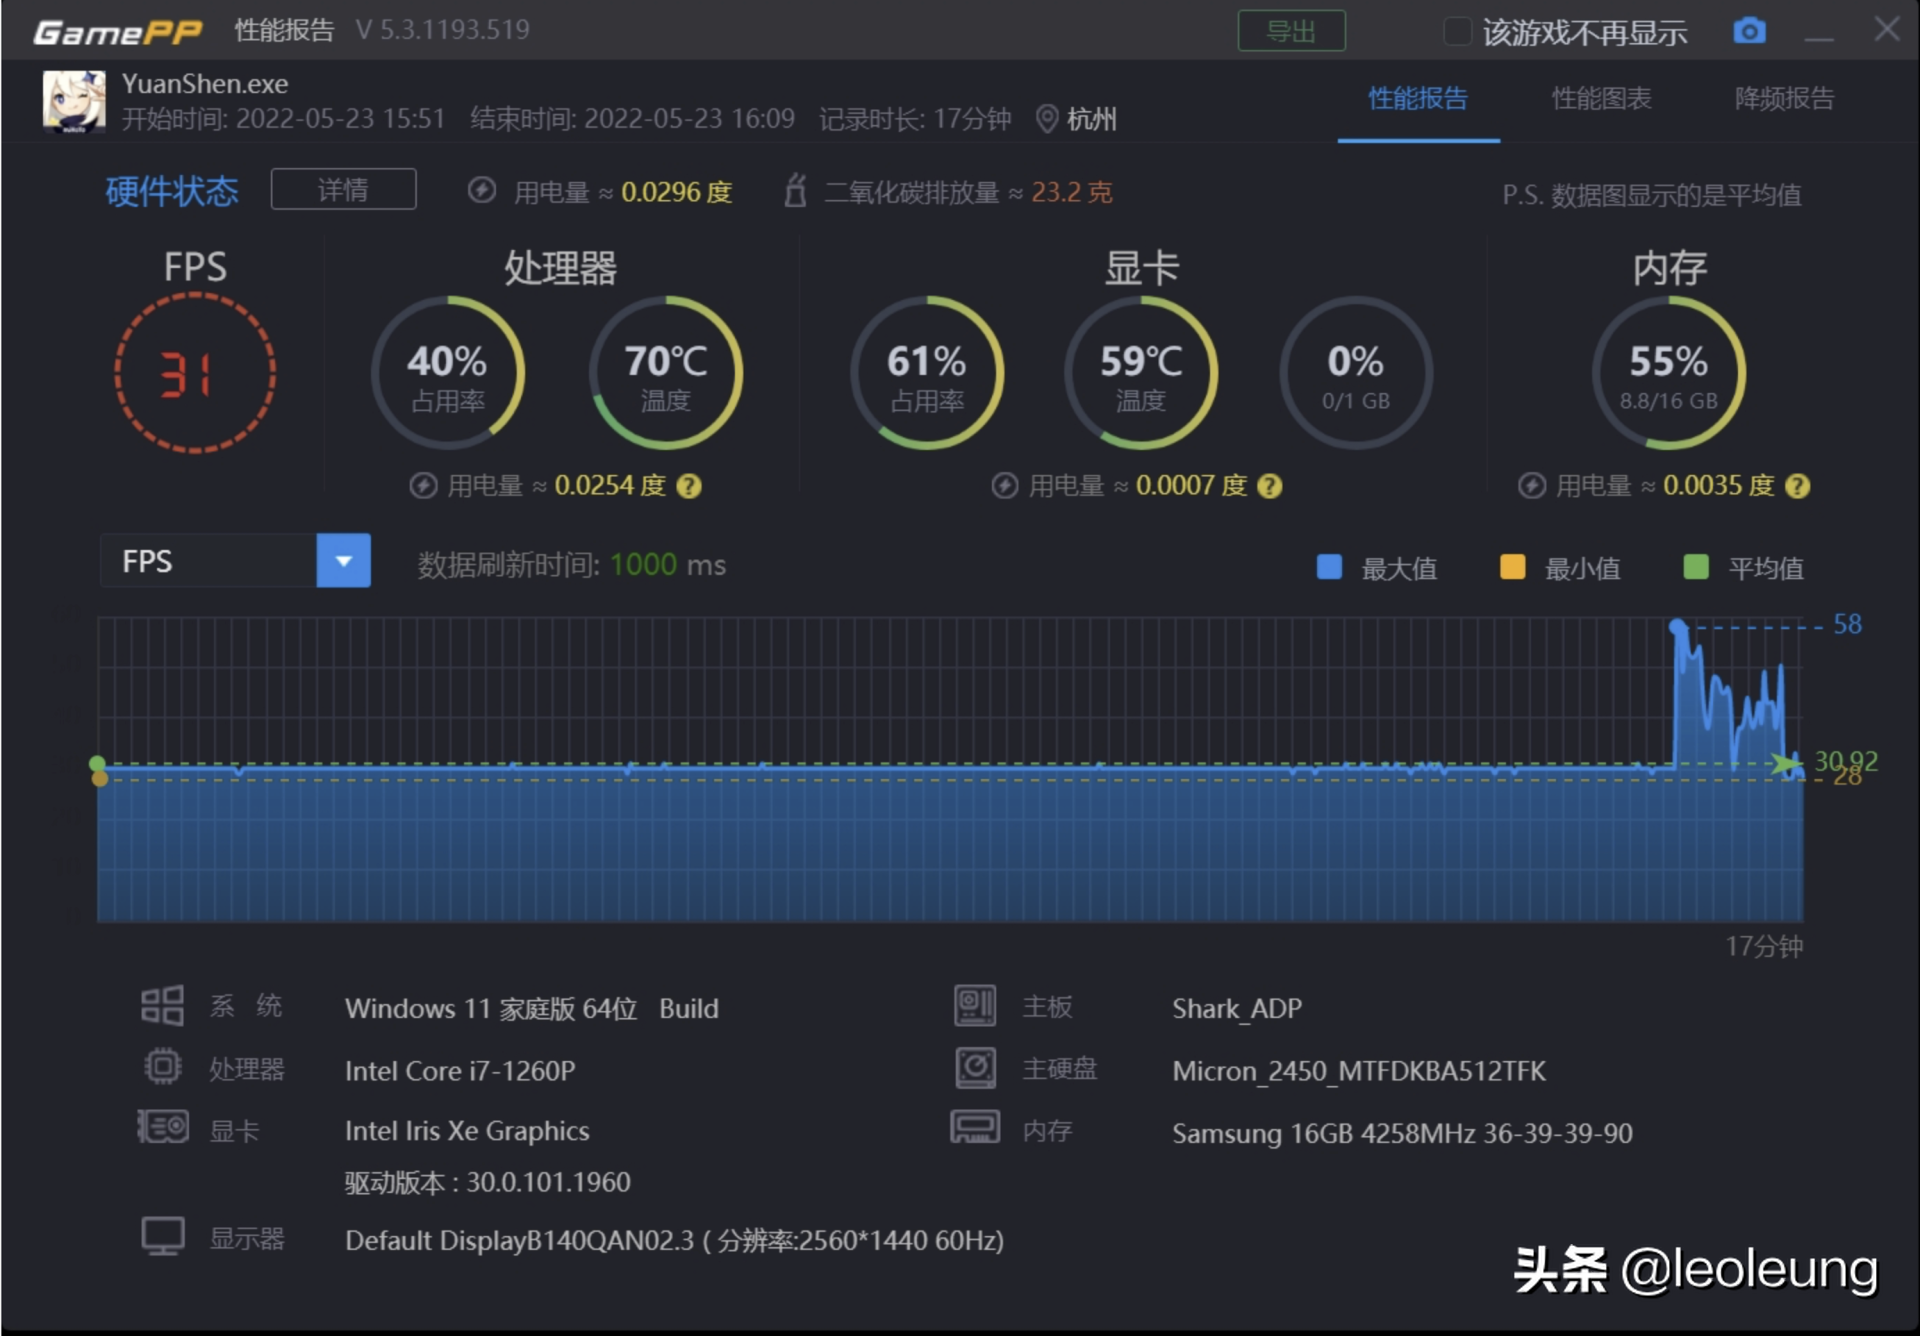The width and height of the screenshot is (1920, 1336).
Task: Click the GPU 59℃ temperature gauge
Action: pyautogui.click(x=1141, y=373)
